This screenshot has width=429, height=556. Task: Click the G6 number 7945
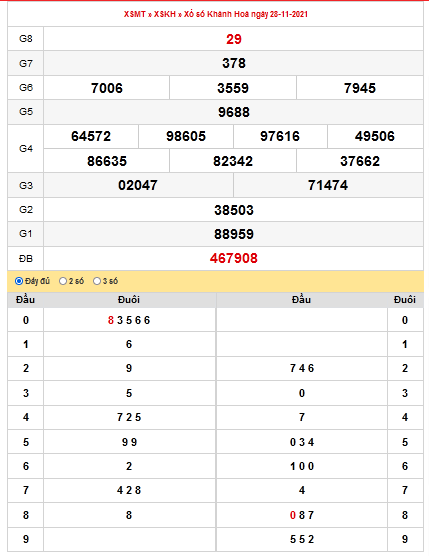[360, 88]
